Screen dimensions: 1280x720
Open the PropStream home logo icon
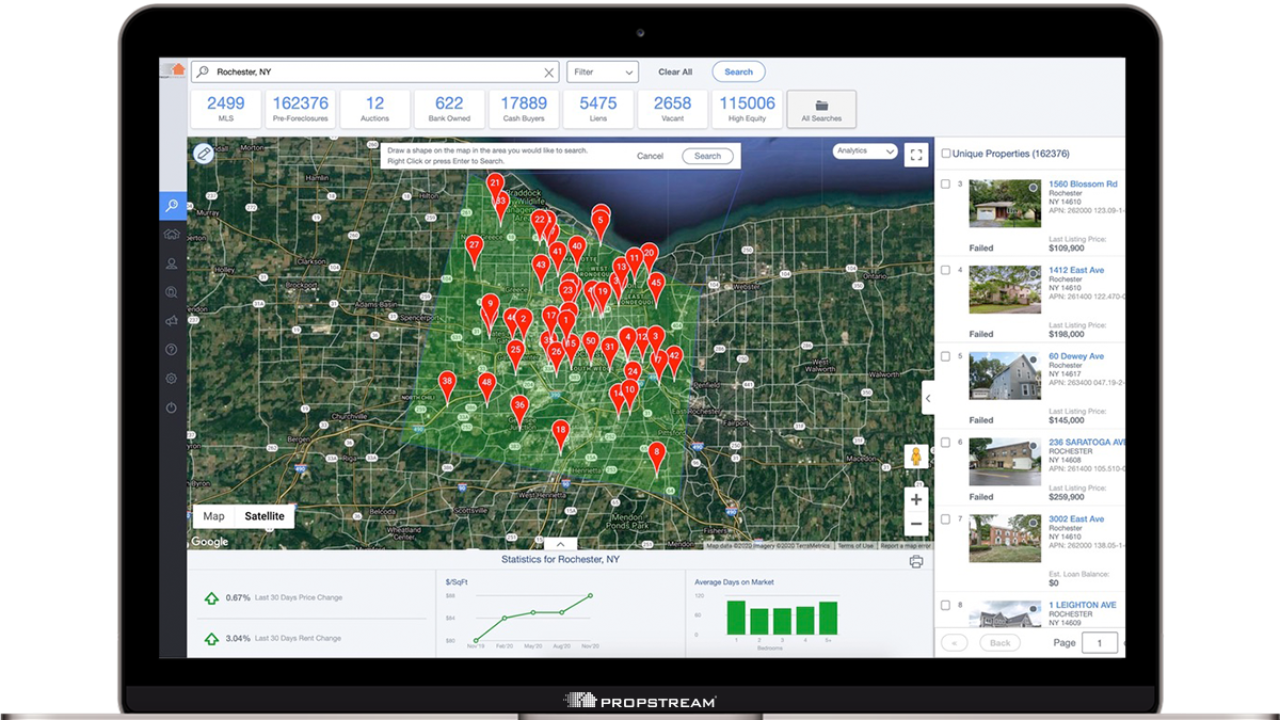click(178, 69)
